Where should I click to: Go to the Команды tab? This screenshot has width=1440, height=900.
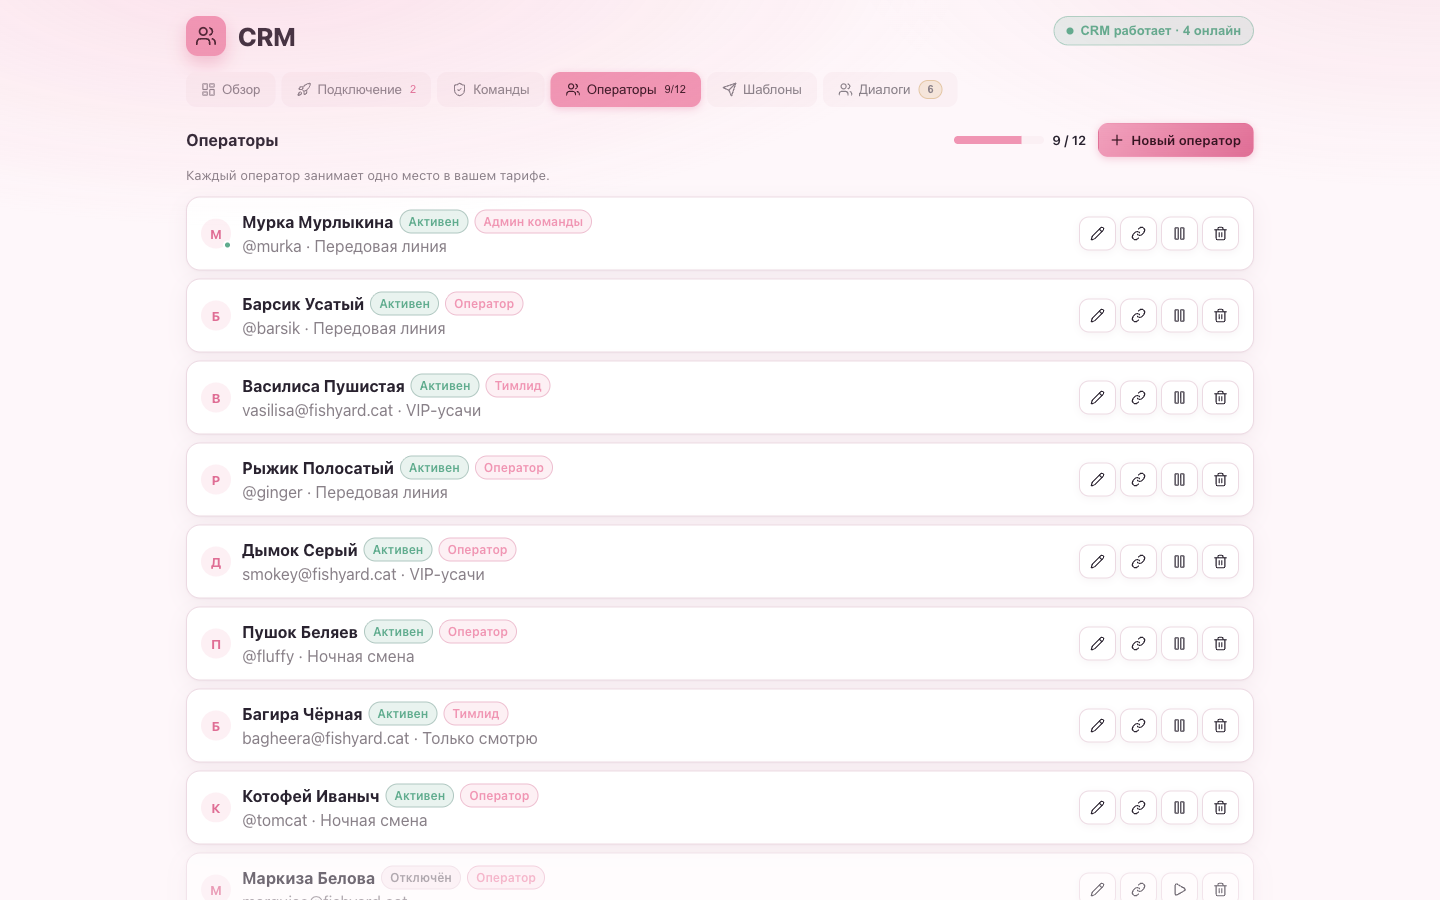coord(490,90)
